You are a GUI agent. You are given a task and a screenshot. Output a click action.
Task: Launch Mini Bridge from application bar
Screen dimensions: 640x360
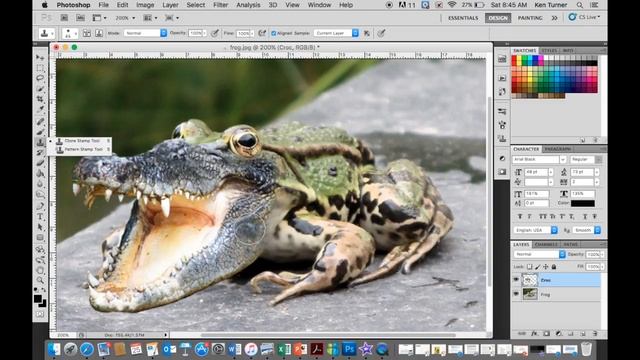pyautogui.click(x=80, y=18)
